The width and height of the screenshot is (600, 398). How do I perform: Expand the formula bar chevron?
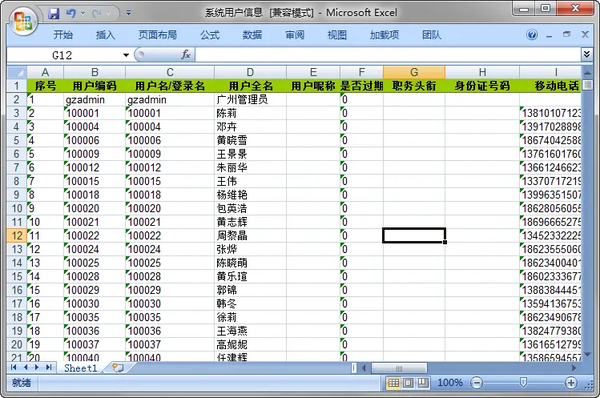click(x=586, y=54)
